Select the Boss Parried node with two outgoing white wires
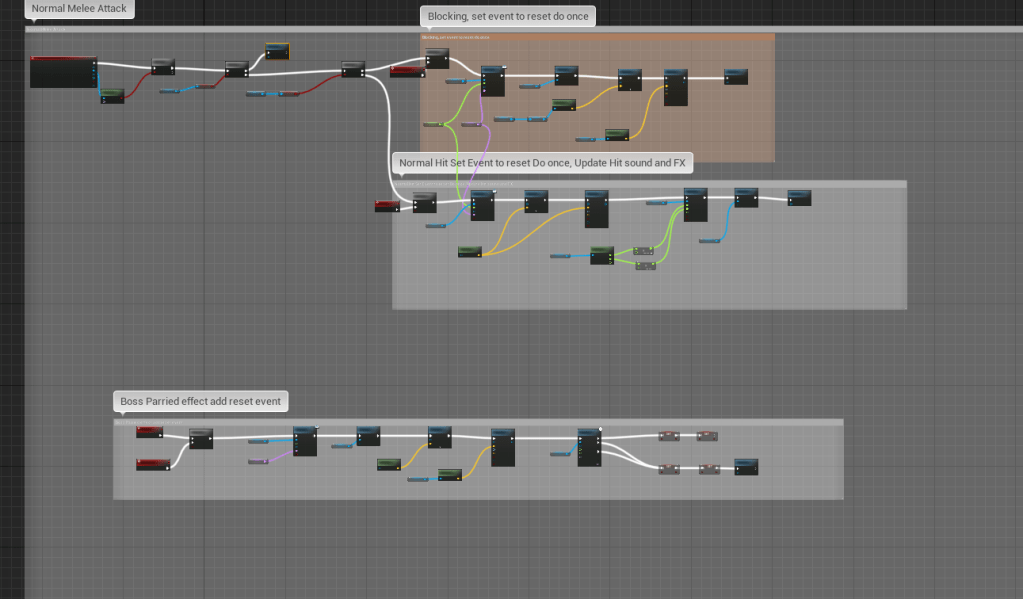The image size is (1023, 599). coord(589,445)
